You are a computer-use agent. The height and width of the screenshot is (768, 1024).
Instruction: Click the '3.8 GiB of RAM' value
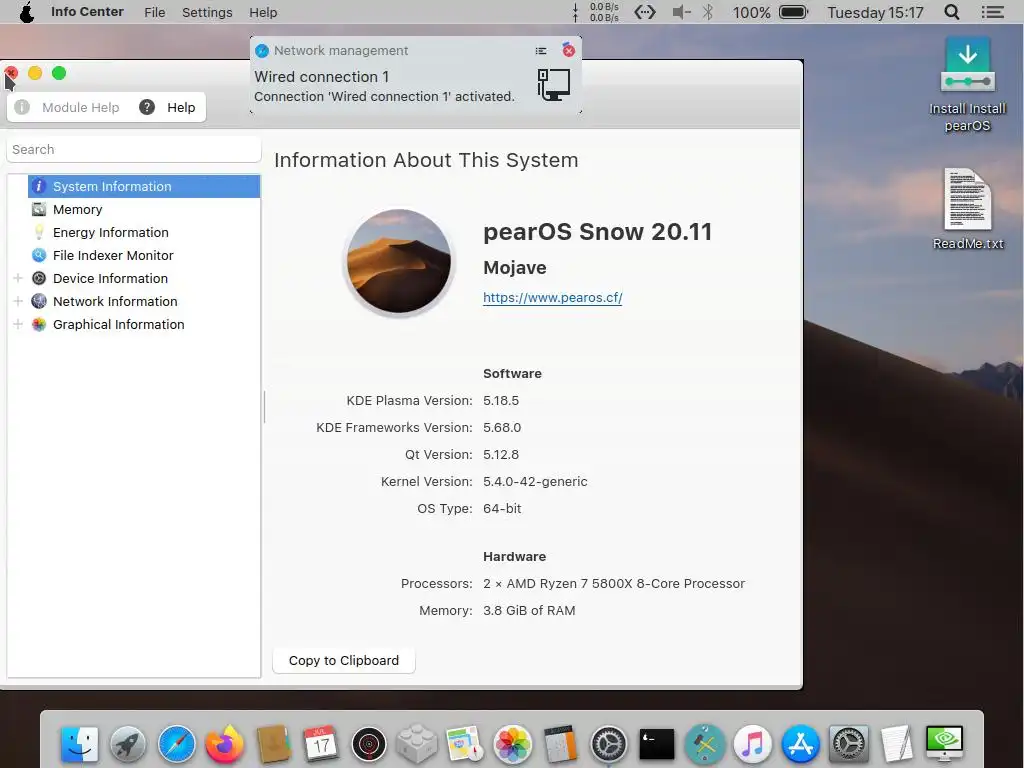(529, 611)
